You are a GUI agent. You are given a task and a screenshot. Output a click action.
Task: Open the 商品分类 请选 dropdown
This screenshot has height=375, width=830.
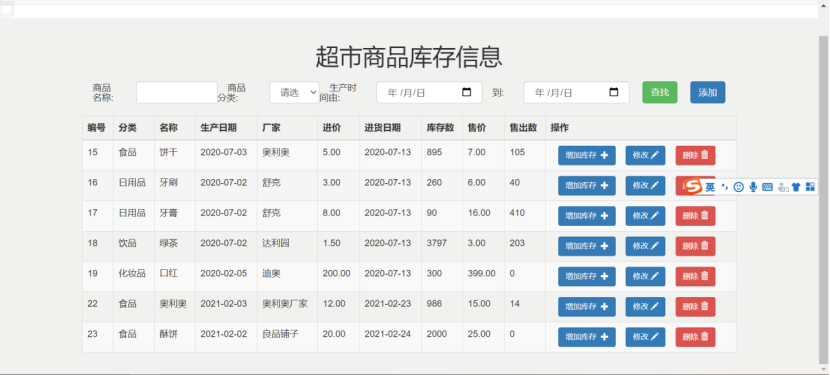click(x=294, y=92)
